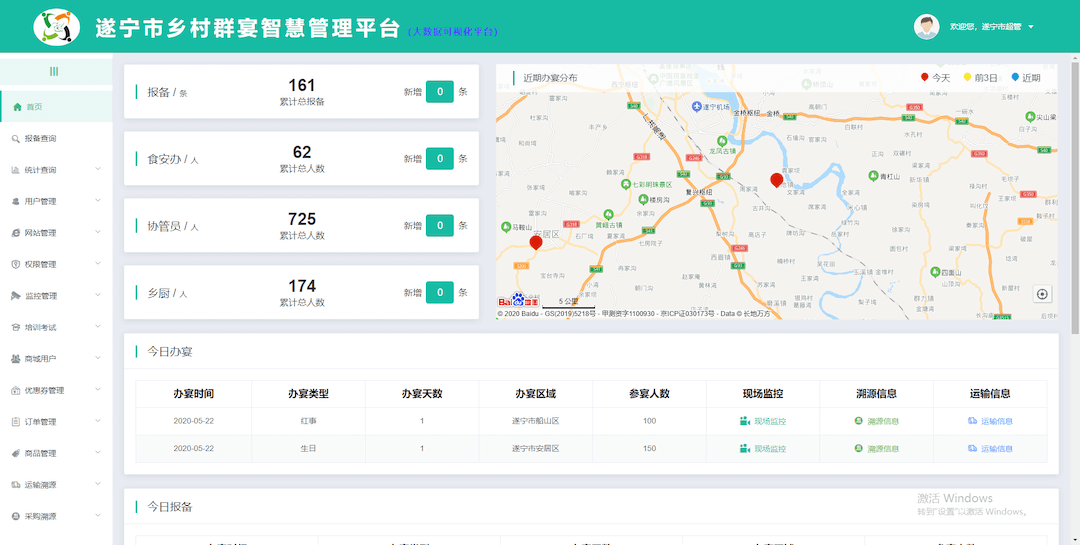1080x545 pixels.
Task: Open 运输信息 for the 红事 banquet row
Action: click(990, 421)
